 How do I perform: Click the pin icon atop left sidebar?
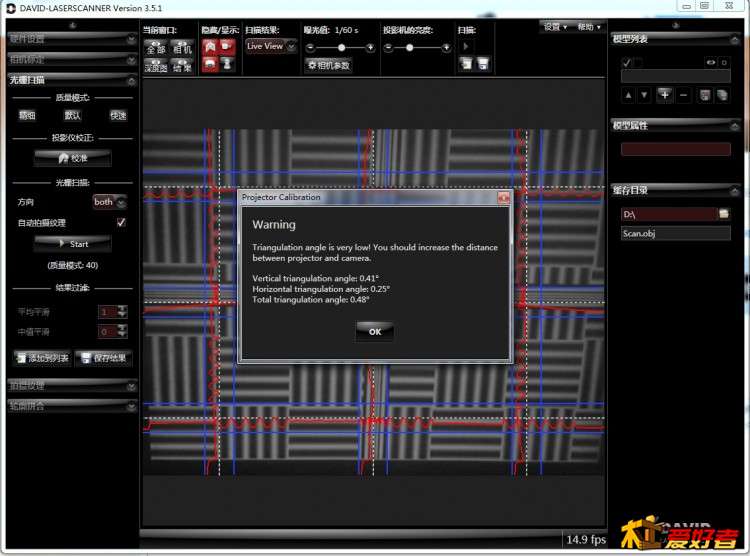(x=72, y=25)
